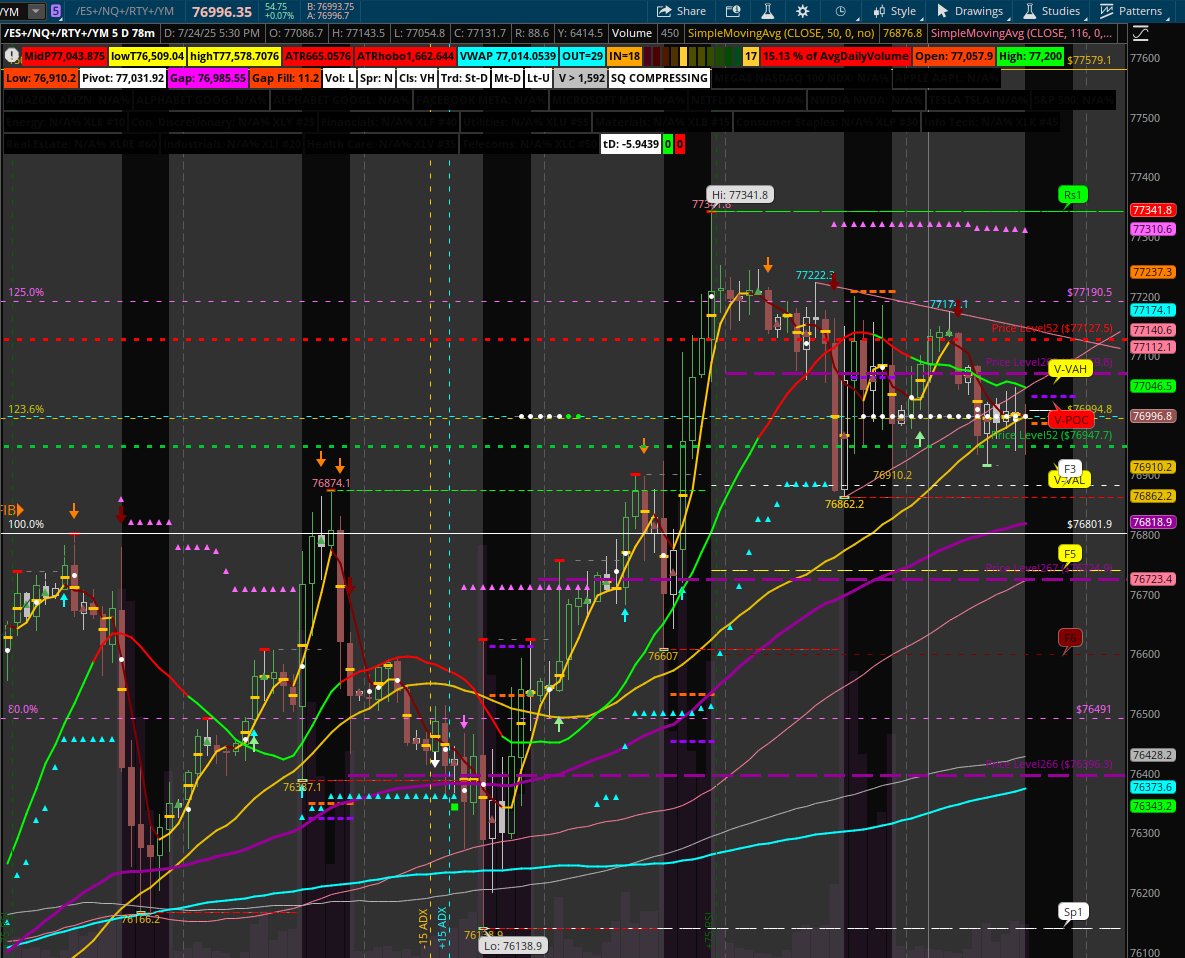The height and width of the screenshot is (958, 1185).
Task: Open the Patterns menu
Action: point(1131,11)
